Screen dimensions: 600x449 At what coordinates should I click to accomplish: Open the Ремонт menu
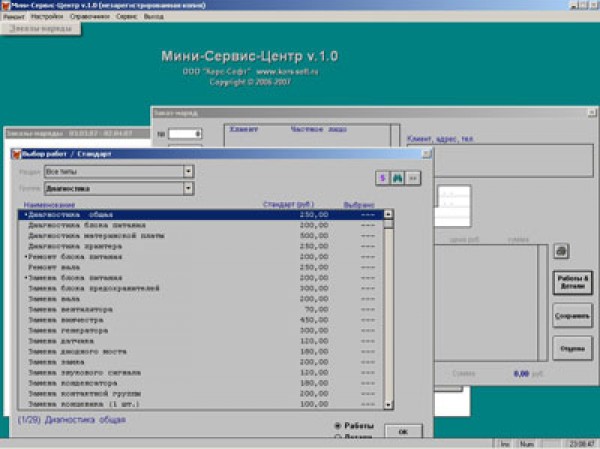(x=13, y=17)
